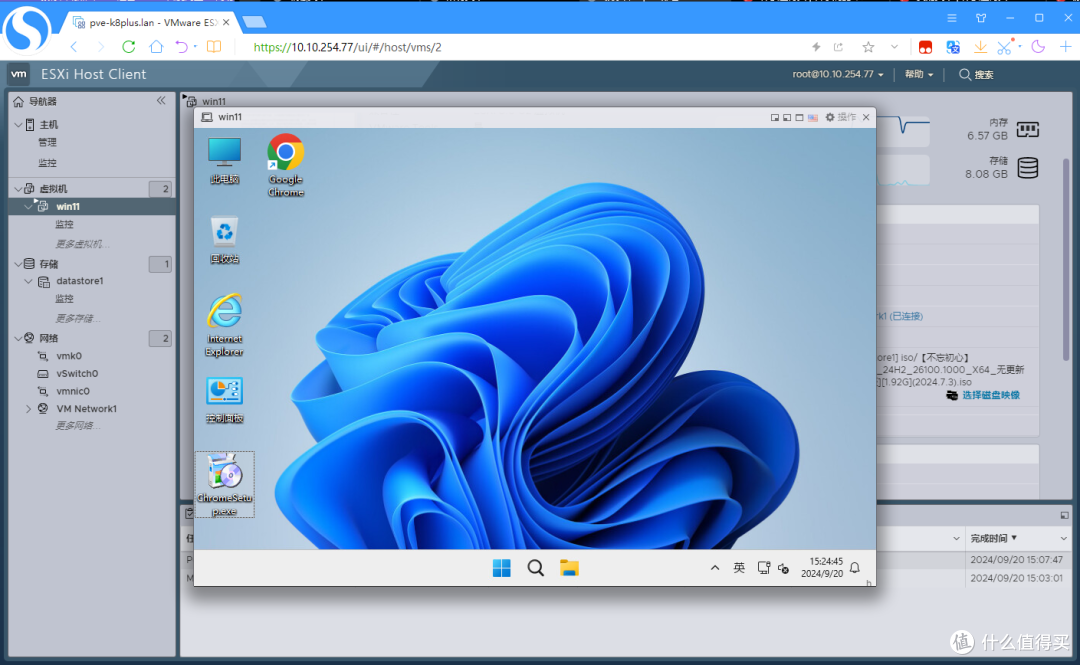Click the ESXi vm logo
This screenshot has width=1080, height=665.
pyautogui.click(x=19, y=74)
